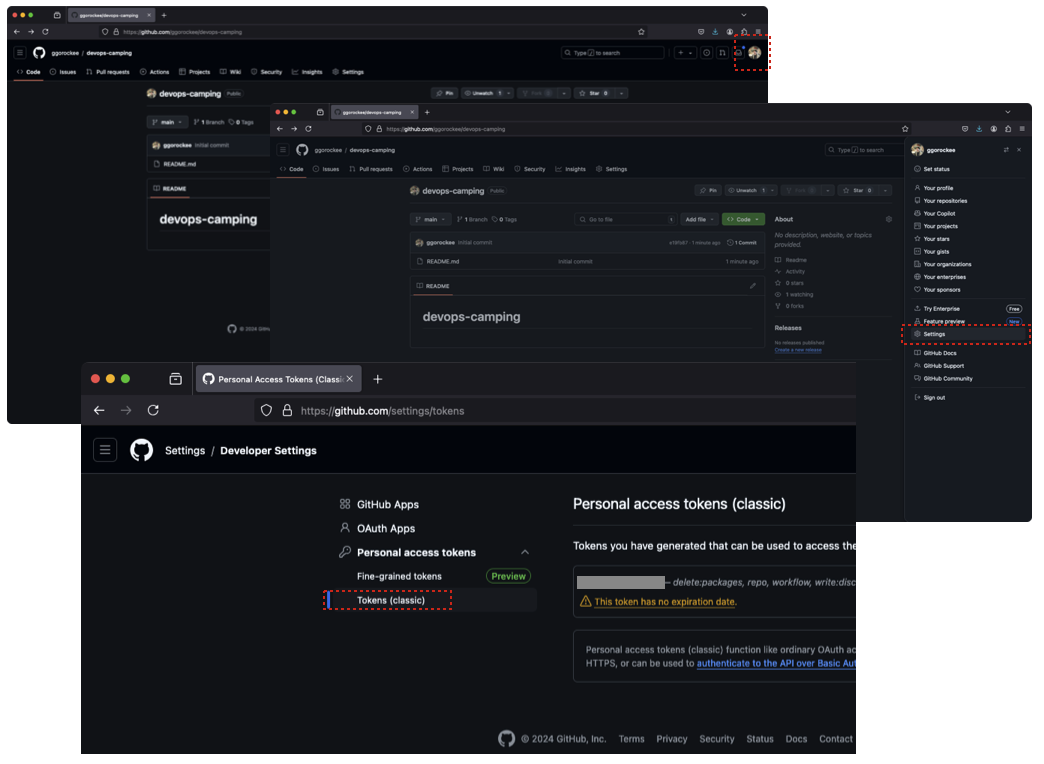The image size is (1044, 764).
Task: Click the GitHub logo beside Settings breadcrumb
Action: pos(141,451)
